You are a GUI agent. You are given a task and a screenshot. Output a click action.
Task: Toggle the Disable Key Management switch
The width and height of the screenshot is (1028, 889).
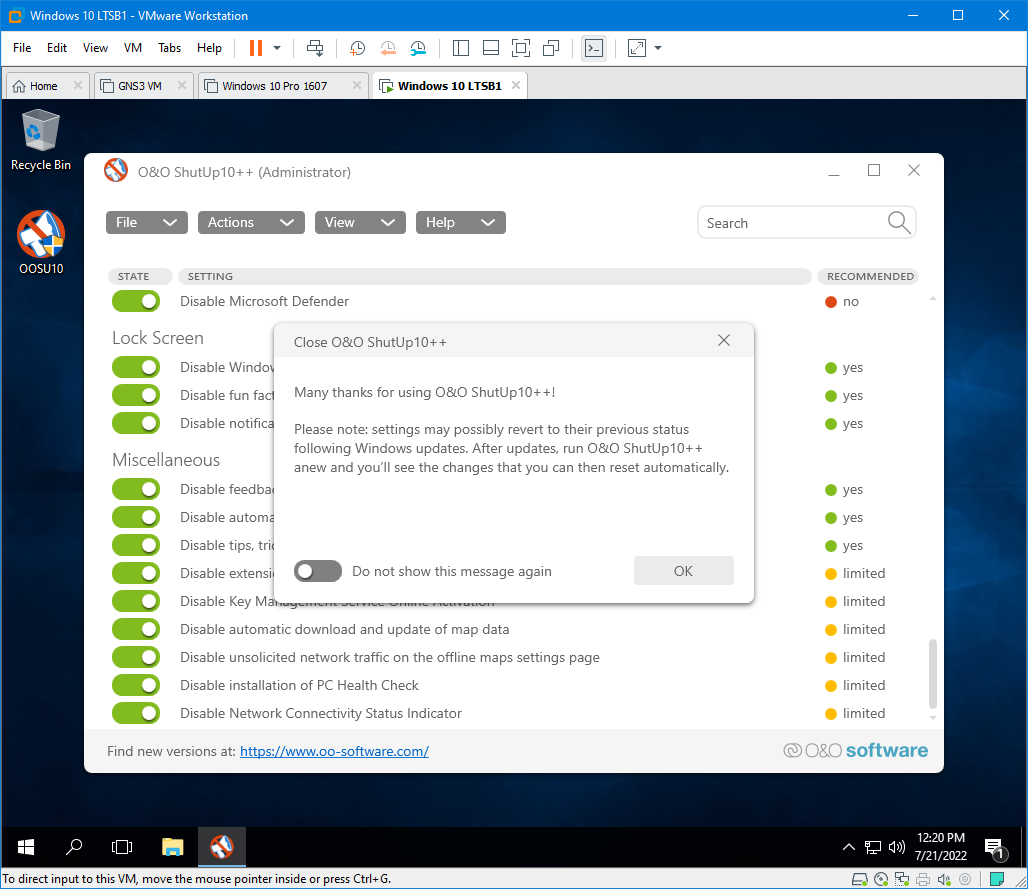(136, 601)
